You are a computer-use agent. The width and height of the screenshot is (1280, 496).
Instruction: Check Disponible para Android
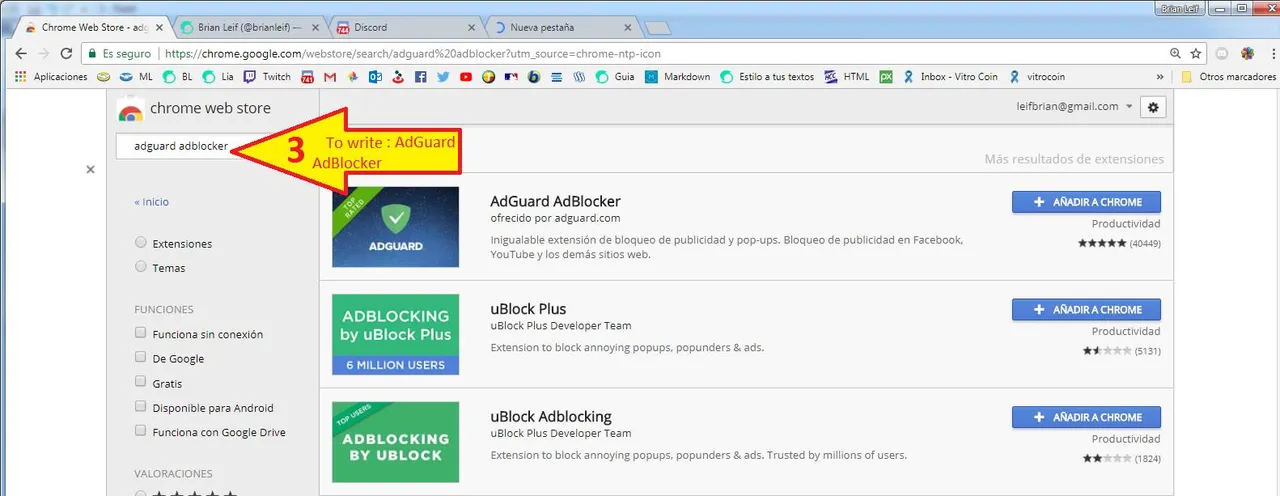coord(141,407)
